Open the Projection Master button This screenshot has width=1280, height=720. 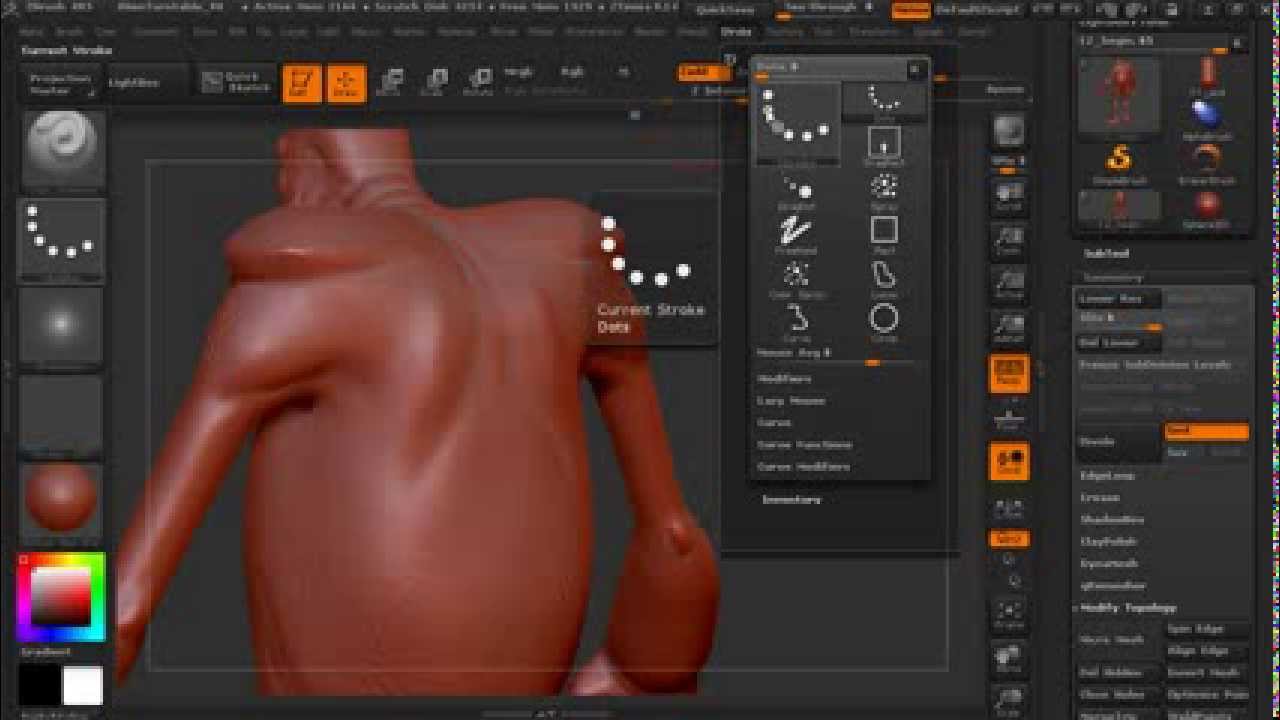point(61,83)
